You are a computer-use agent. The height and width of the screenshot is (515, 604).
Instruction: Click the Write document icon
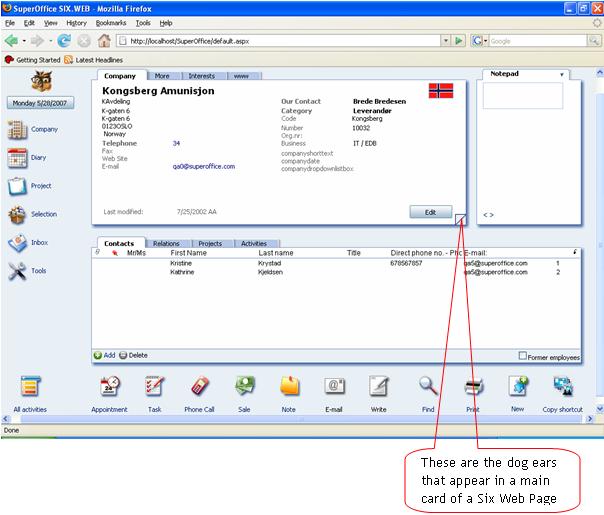[x=379, y=386]
